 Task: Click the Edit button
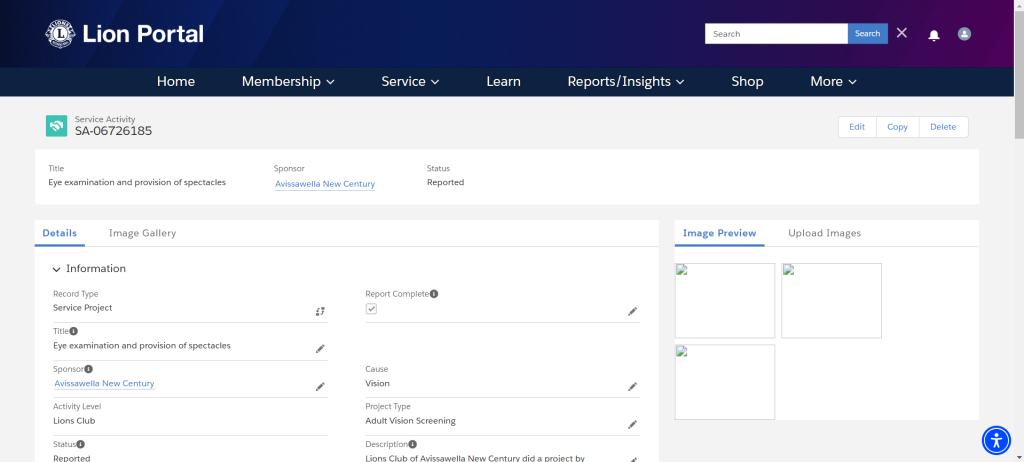(857, 127)
